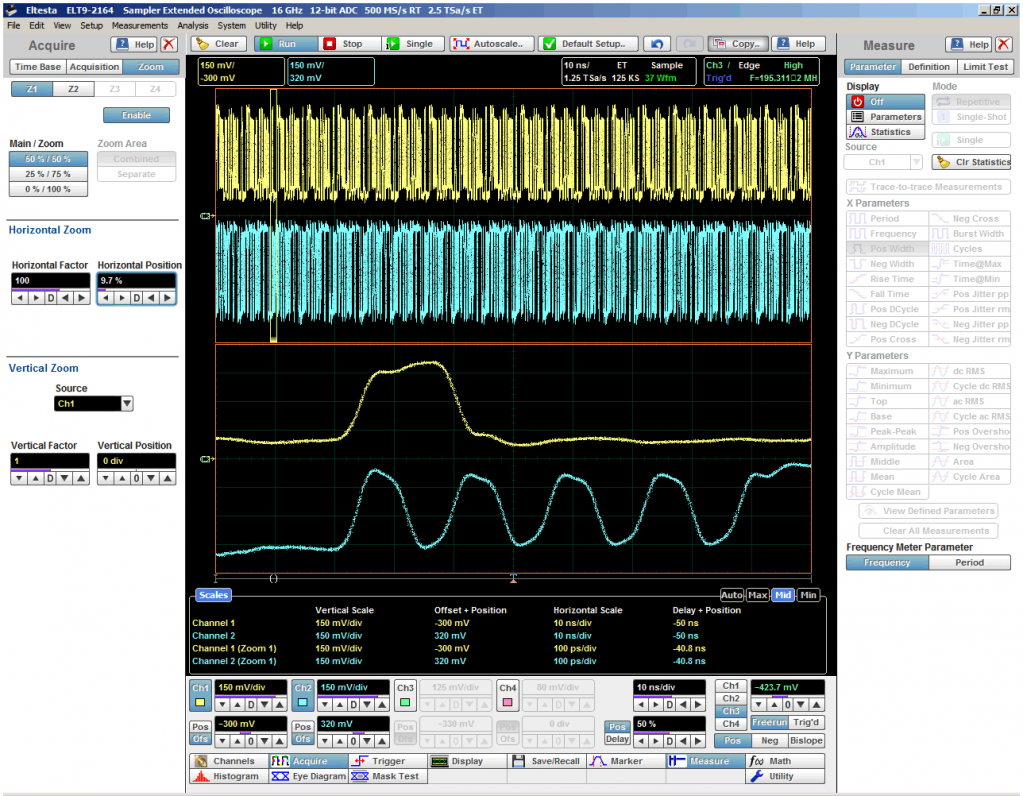The width and height of the screenshot is (1023, 796).
Task: Open the Measurements menu
Action: 139,25
